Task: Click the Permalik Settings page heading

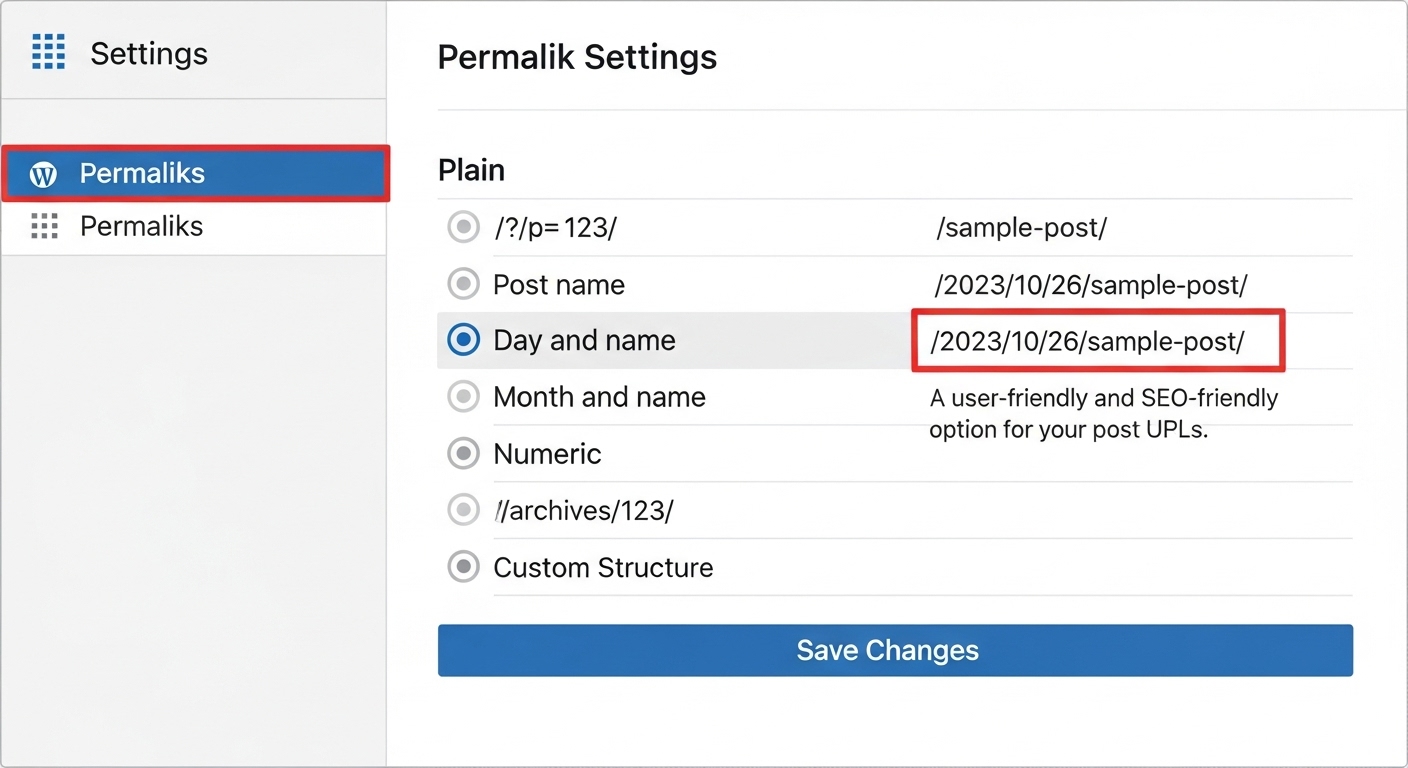Action: [x=577, y=57]
